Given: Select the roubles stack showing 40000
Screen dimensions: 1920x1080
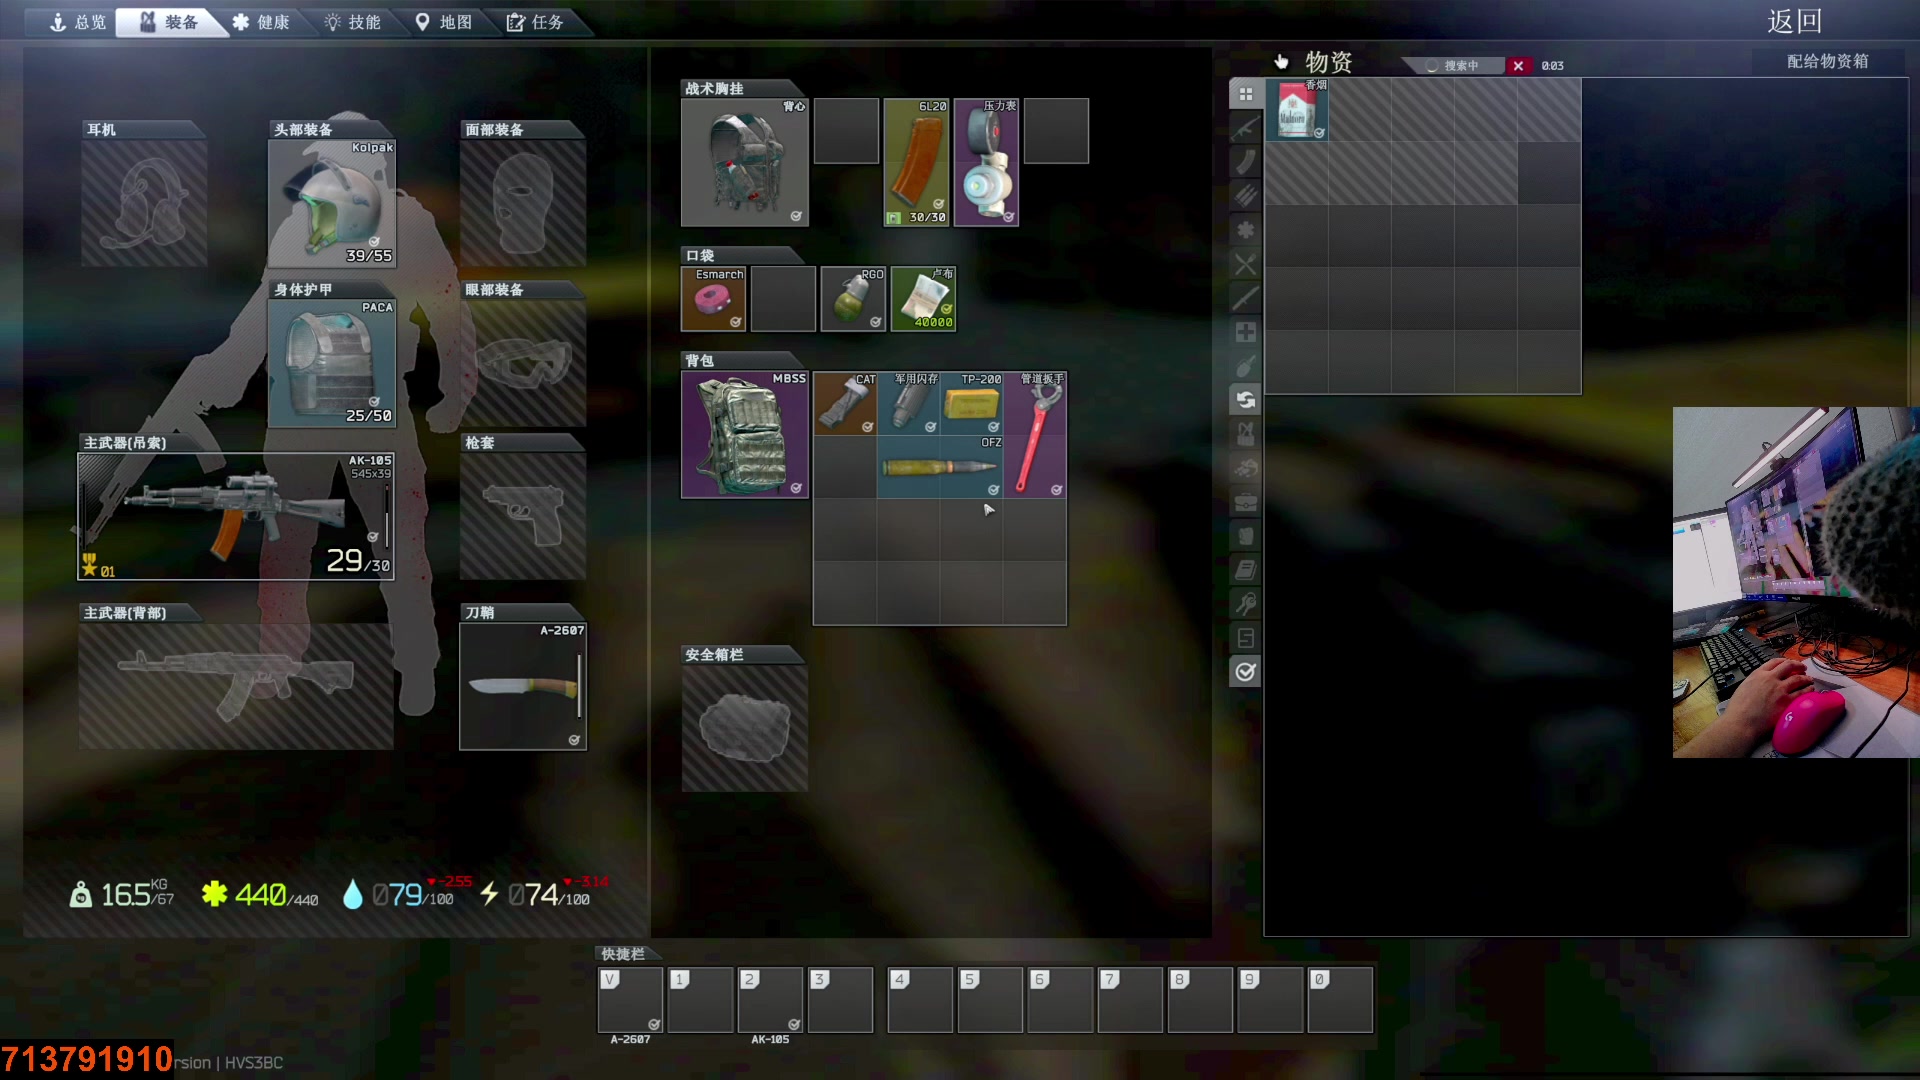Looking at the screenshot, I should pos(923,299).
